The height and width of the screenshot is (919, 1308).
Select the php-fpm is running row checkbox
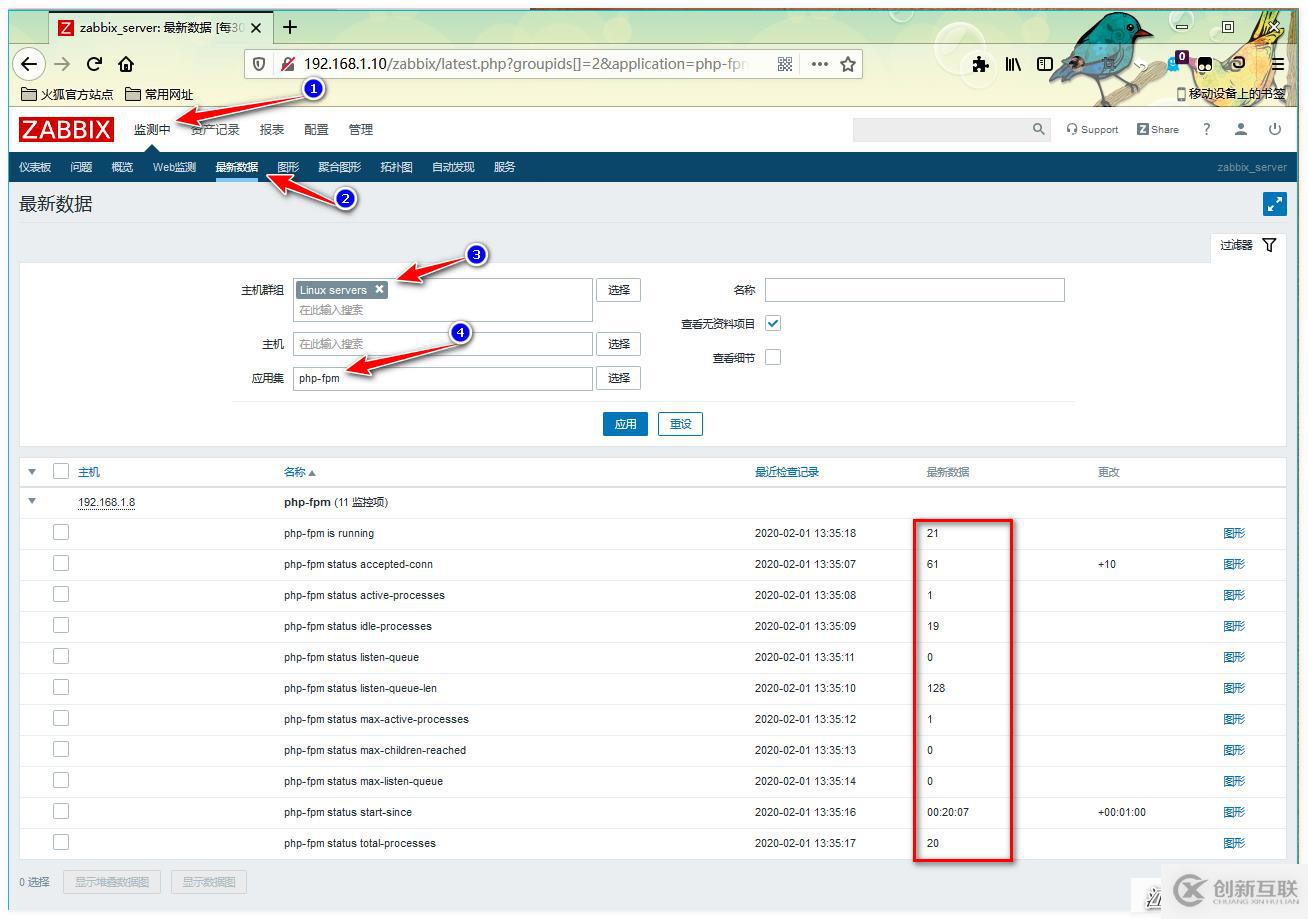[60, 532]
